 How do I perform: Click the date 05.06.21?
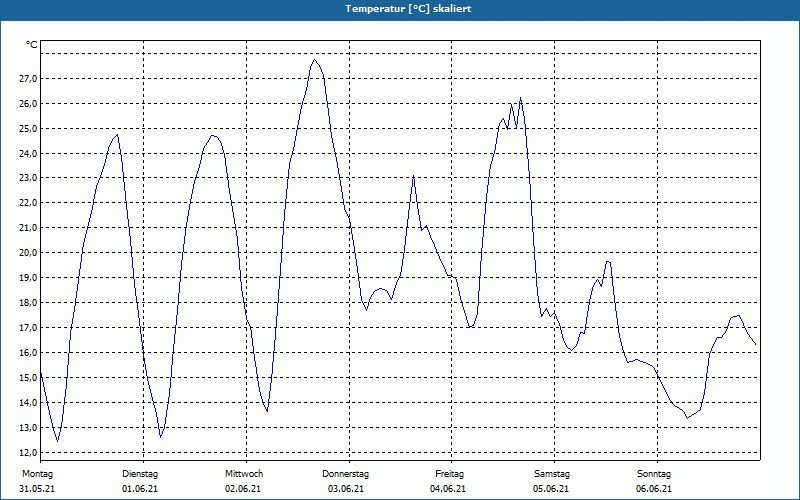[551, 489]
